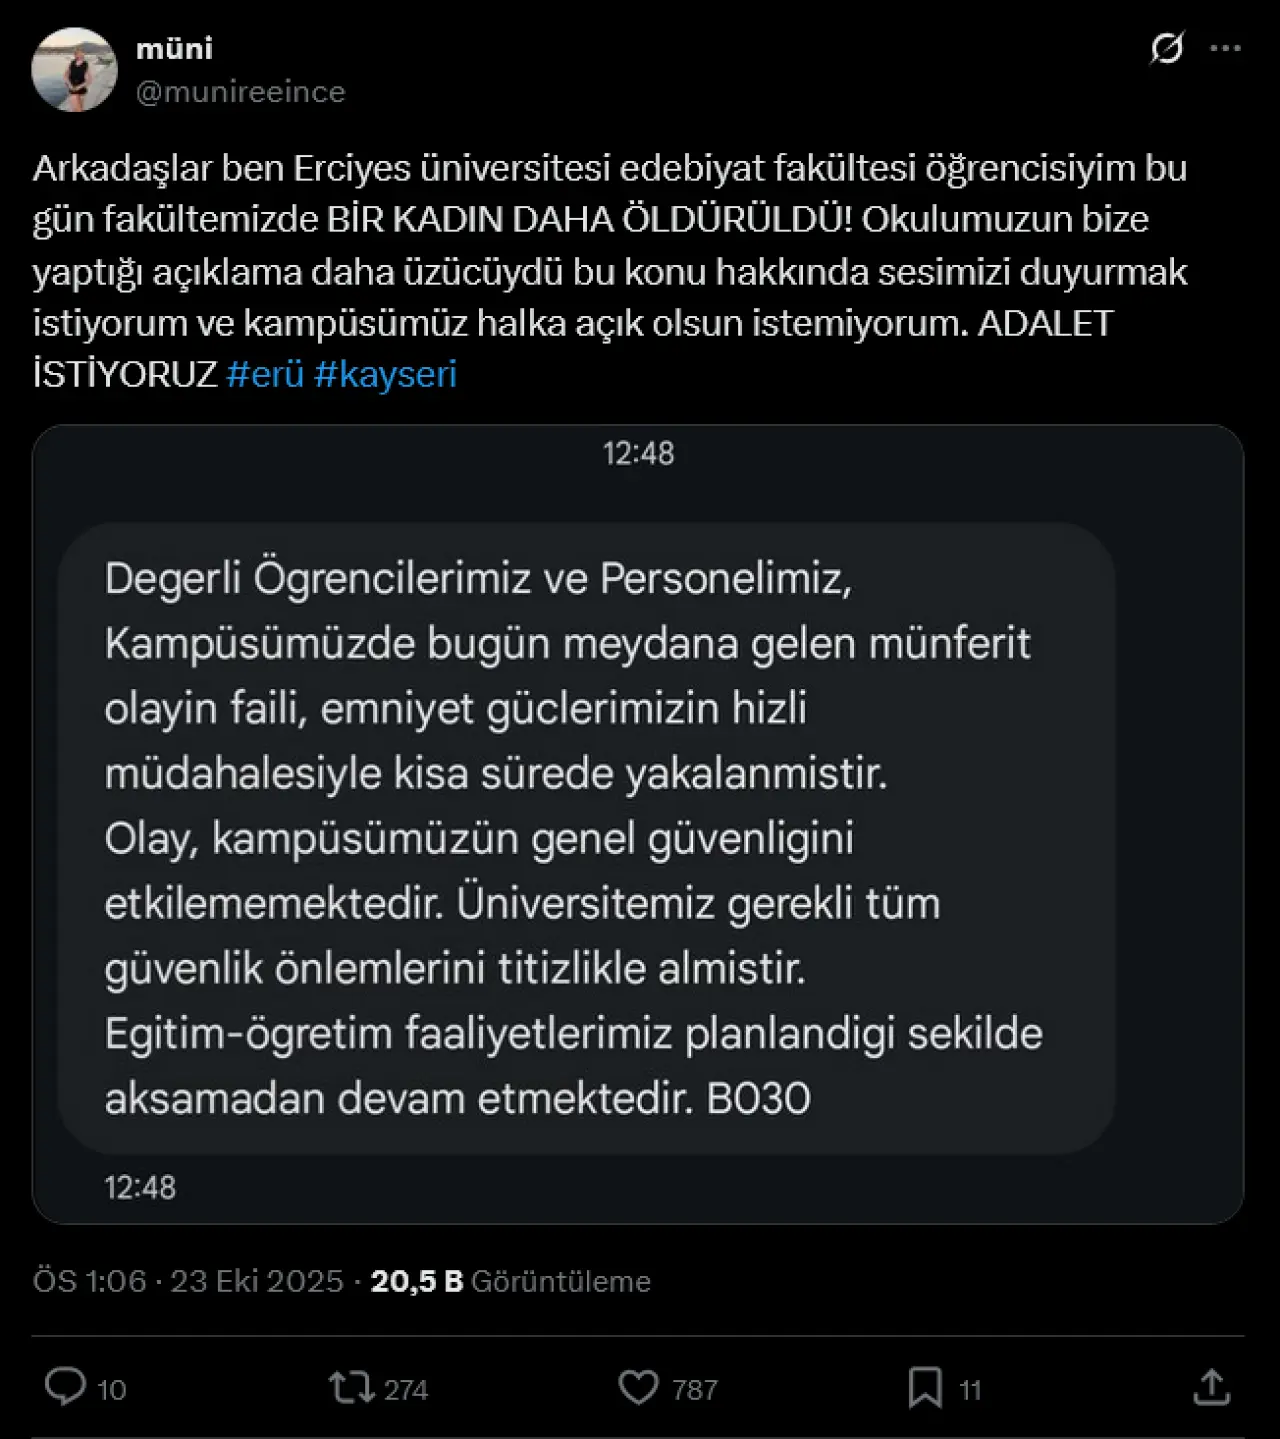This screenshot has width=1280, height=1439.
Task: Click the share upload-arrow icon
Action: point(1211,1387)
